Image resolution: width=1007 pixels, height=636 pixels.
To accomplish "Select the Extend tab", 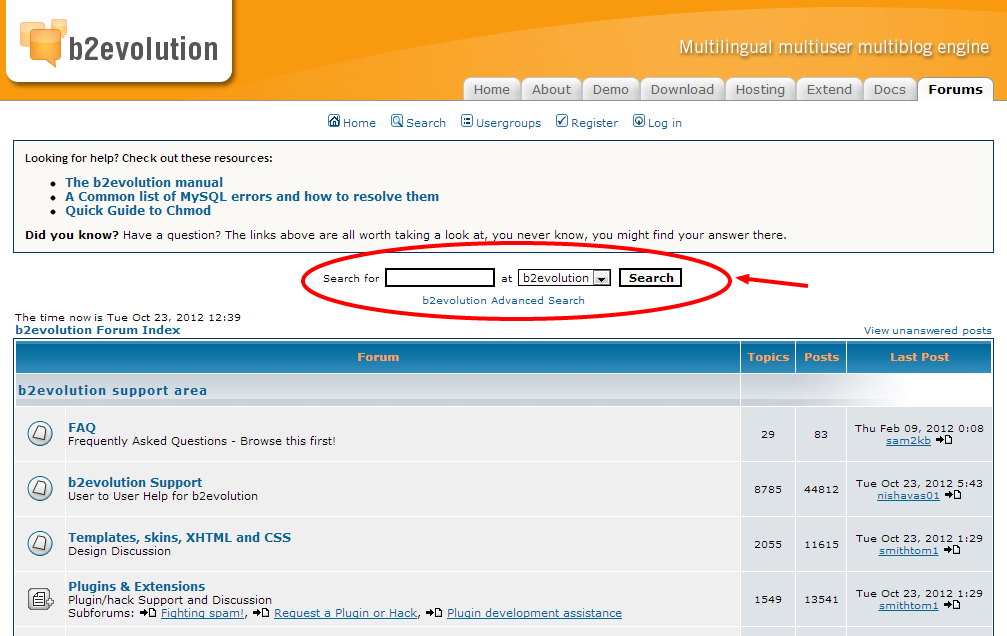I will (829, 89).
